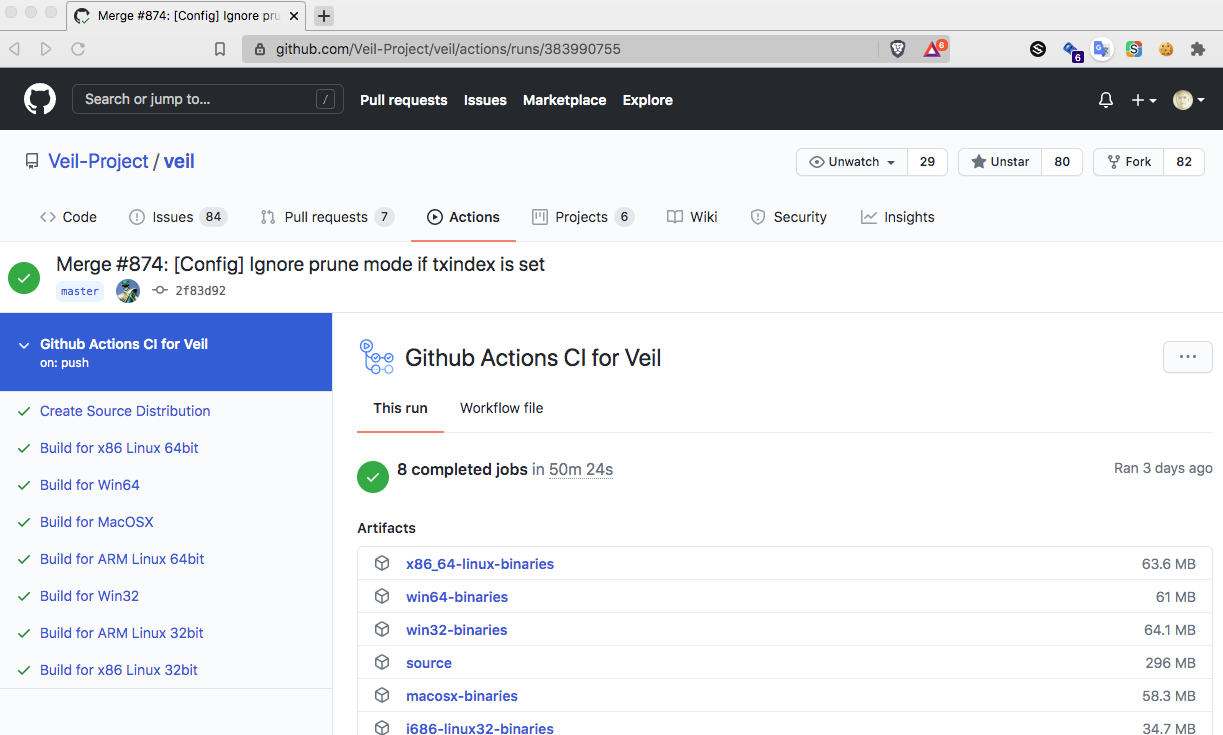1223x735 pixels.
Task: Click the browser forward arrow
Action: pos(46,48)
